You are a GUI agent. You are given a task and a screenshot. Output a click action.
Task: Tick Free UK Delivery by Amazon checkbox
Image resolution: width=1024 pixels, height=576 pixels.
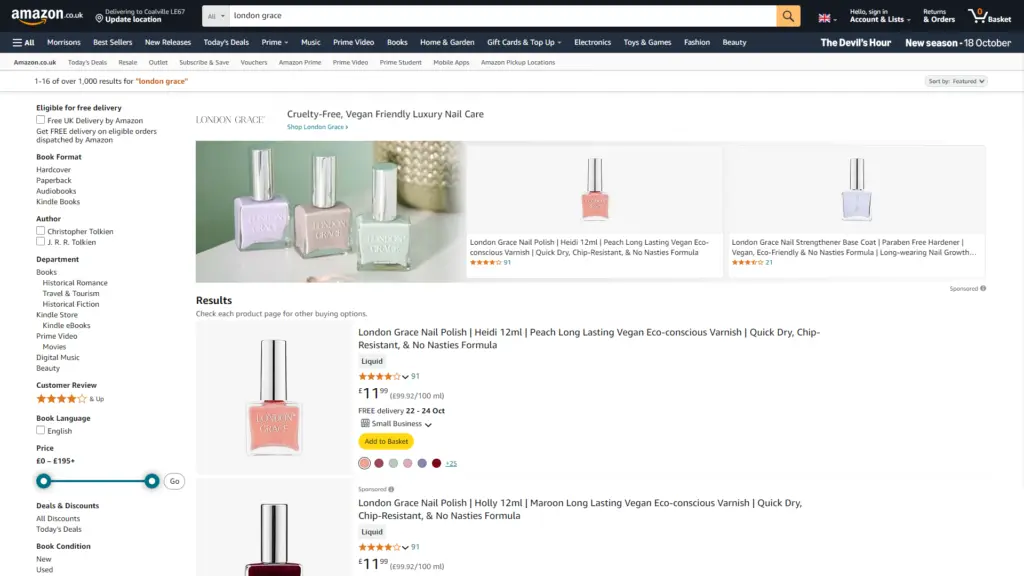pos(40,120)
